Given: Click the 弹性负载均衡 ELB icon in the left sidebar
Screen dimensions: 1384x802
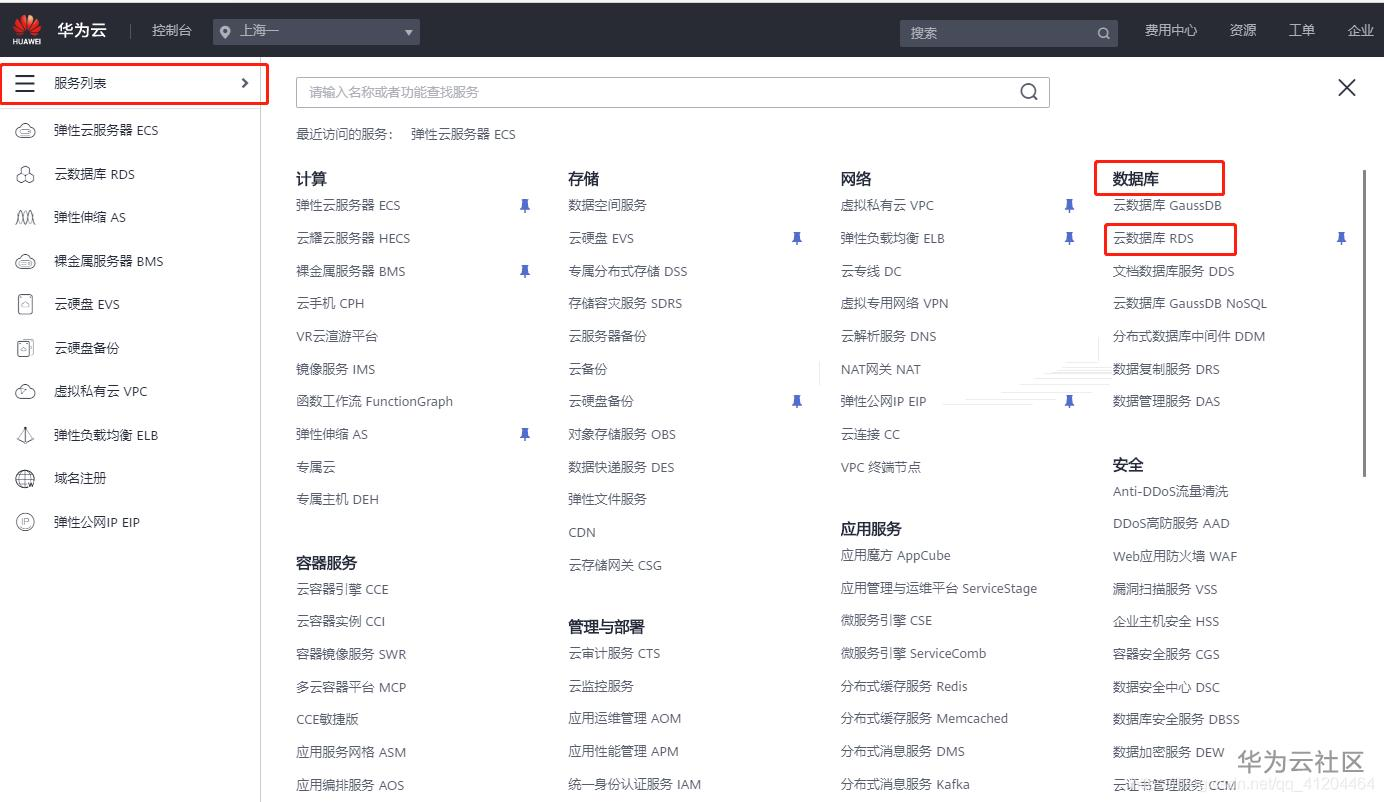Looking at the screenshot, I should tap(26, 435).
